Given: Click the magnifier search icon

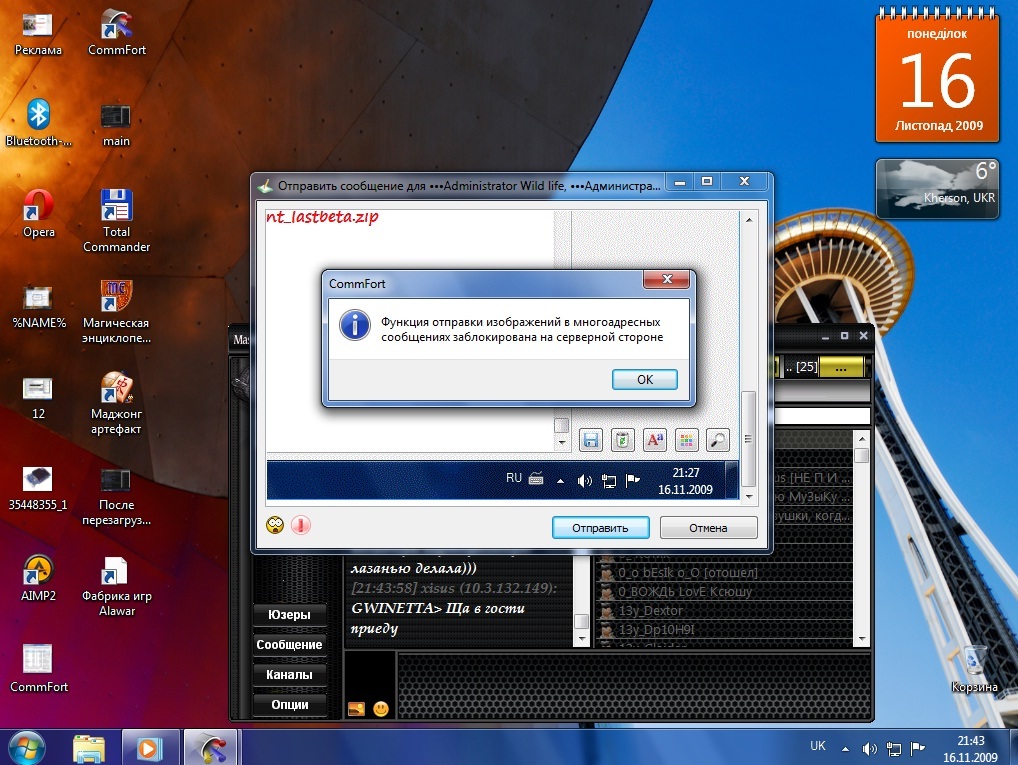Looking at the screenshot, I should 717,439.
